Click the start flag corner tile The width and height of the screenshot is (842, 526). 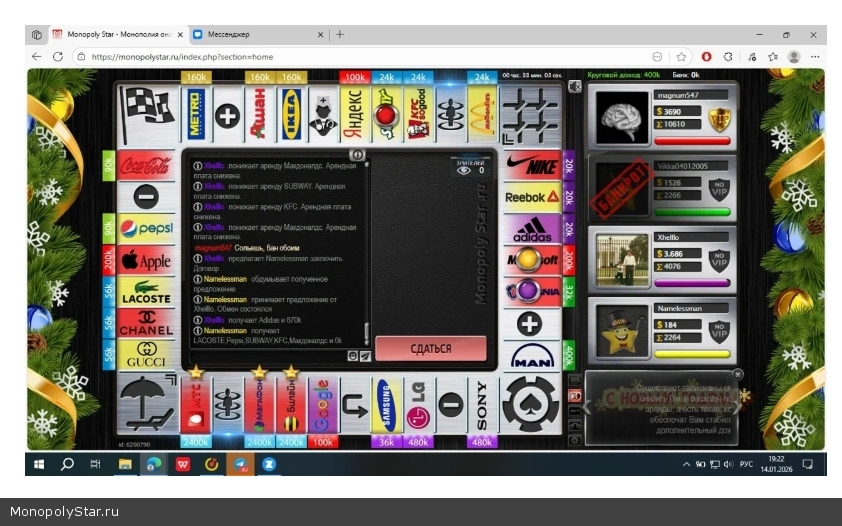coord(147,114)
